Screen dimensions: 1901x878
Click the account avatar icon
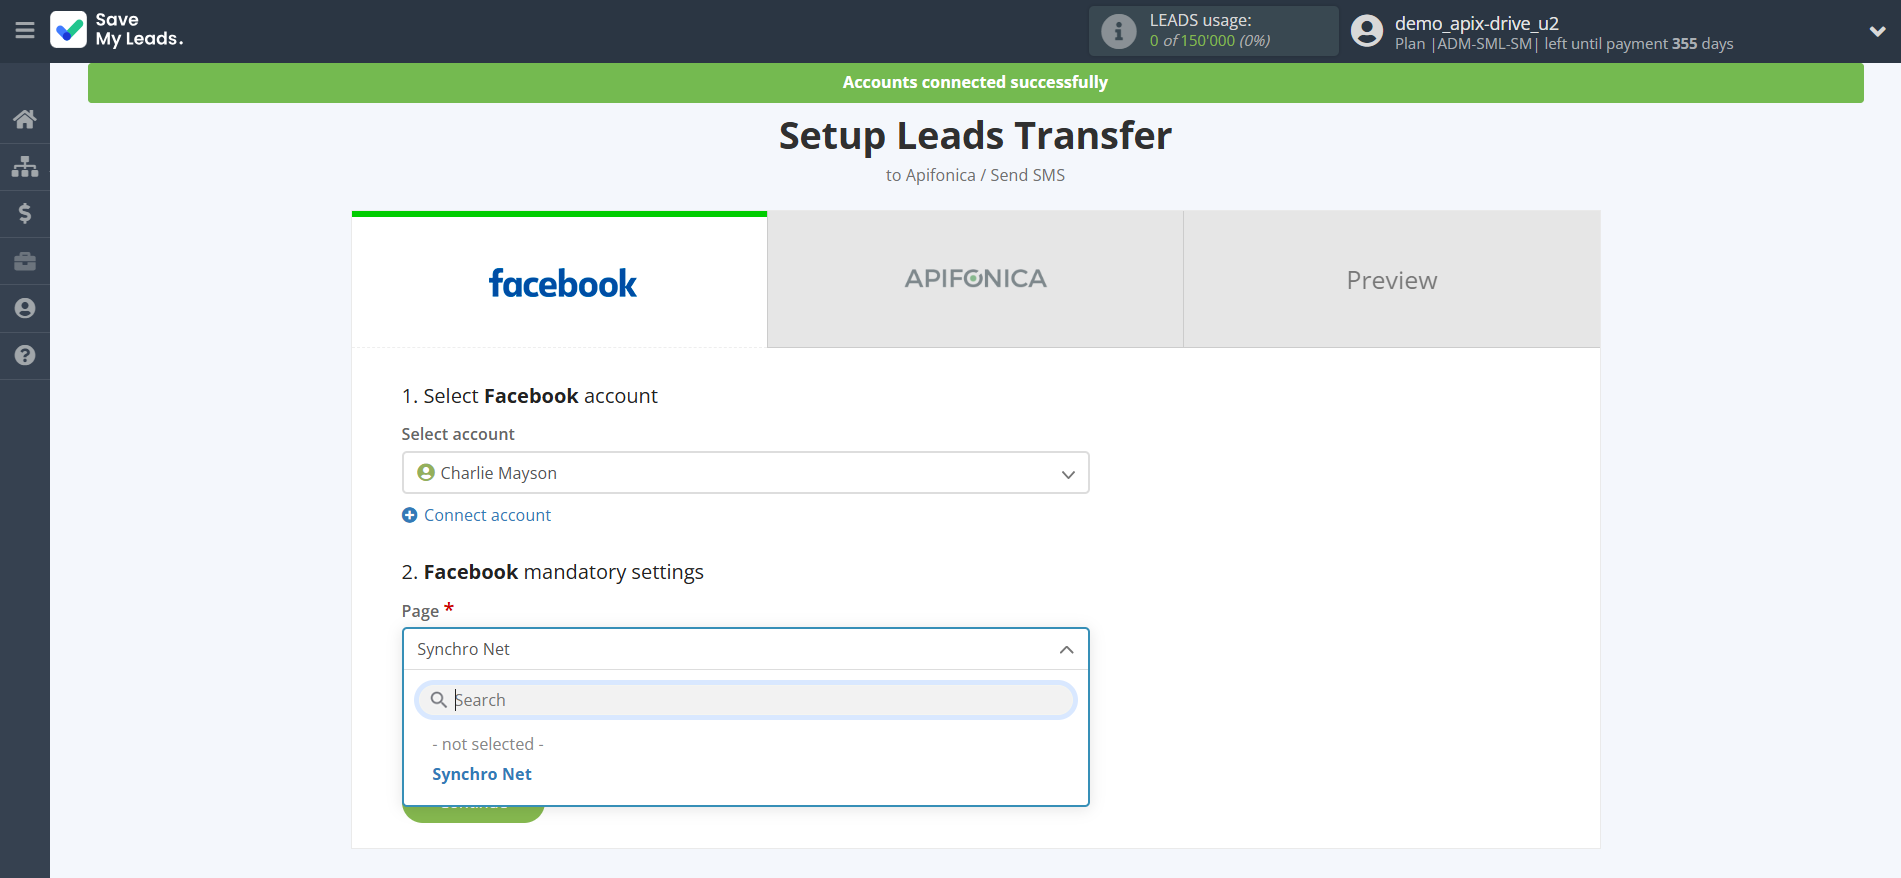[x=1366, y=31]
